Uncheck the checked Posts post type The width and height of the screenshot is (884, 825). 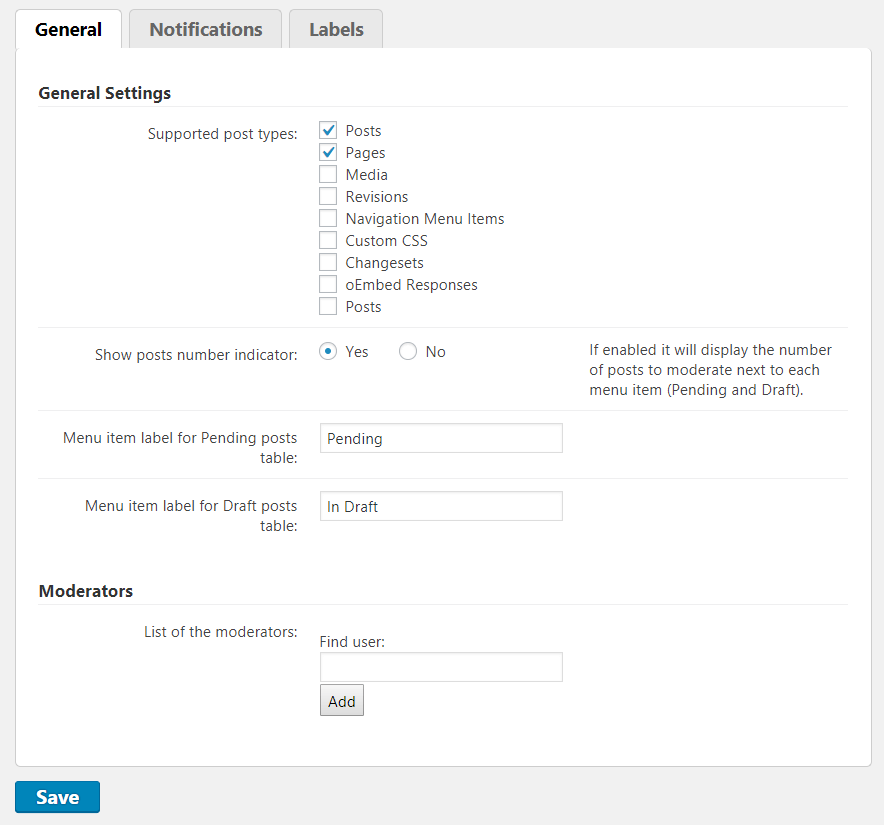pos(328,131)
